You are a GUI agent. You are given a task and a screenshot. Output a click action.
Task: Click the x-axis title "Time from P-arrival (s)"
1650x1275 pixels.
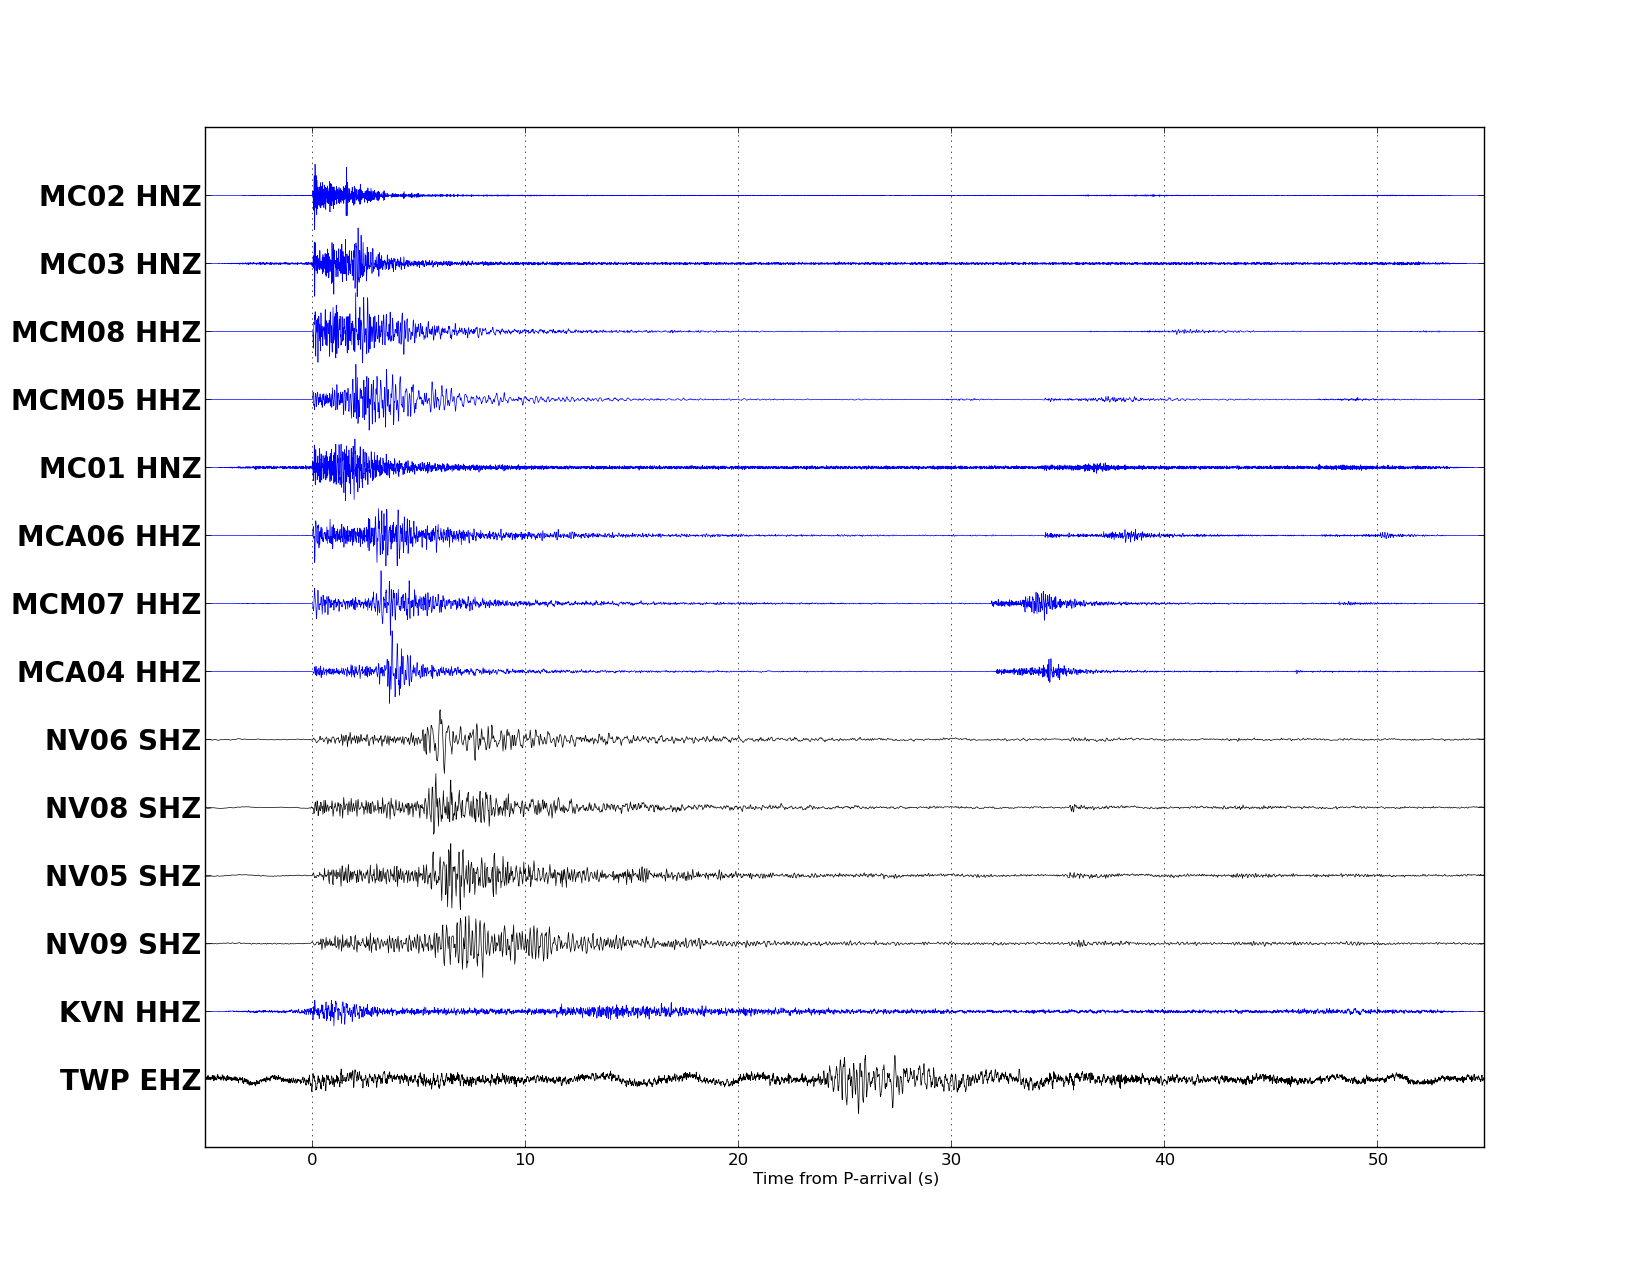point(845,1179)
